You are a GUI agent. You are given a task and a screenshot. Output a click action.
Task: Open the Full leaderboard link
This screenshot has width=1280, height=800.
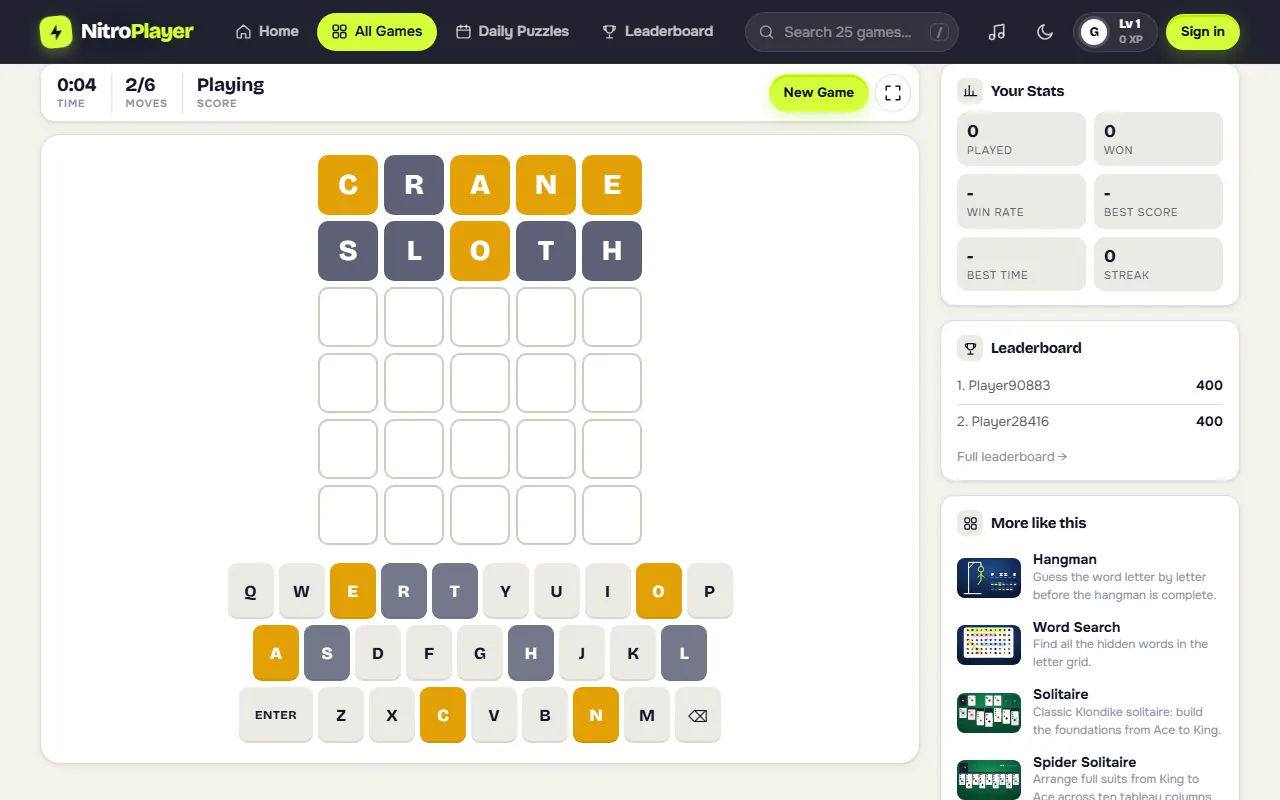click(x=1012, y=457)
